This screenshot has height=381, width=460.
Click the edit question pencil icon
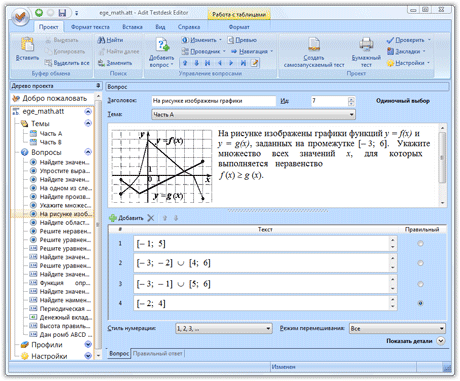254,63
